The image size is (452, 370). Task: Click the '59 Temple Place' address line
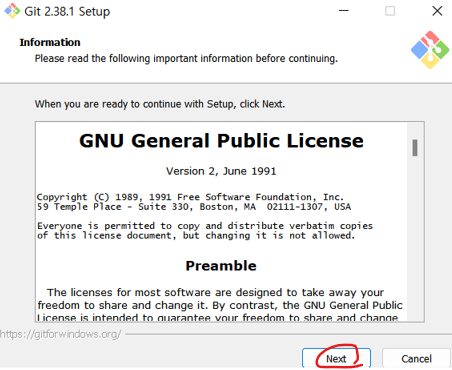click(194, 207)
